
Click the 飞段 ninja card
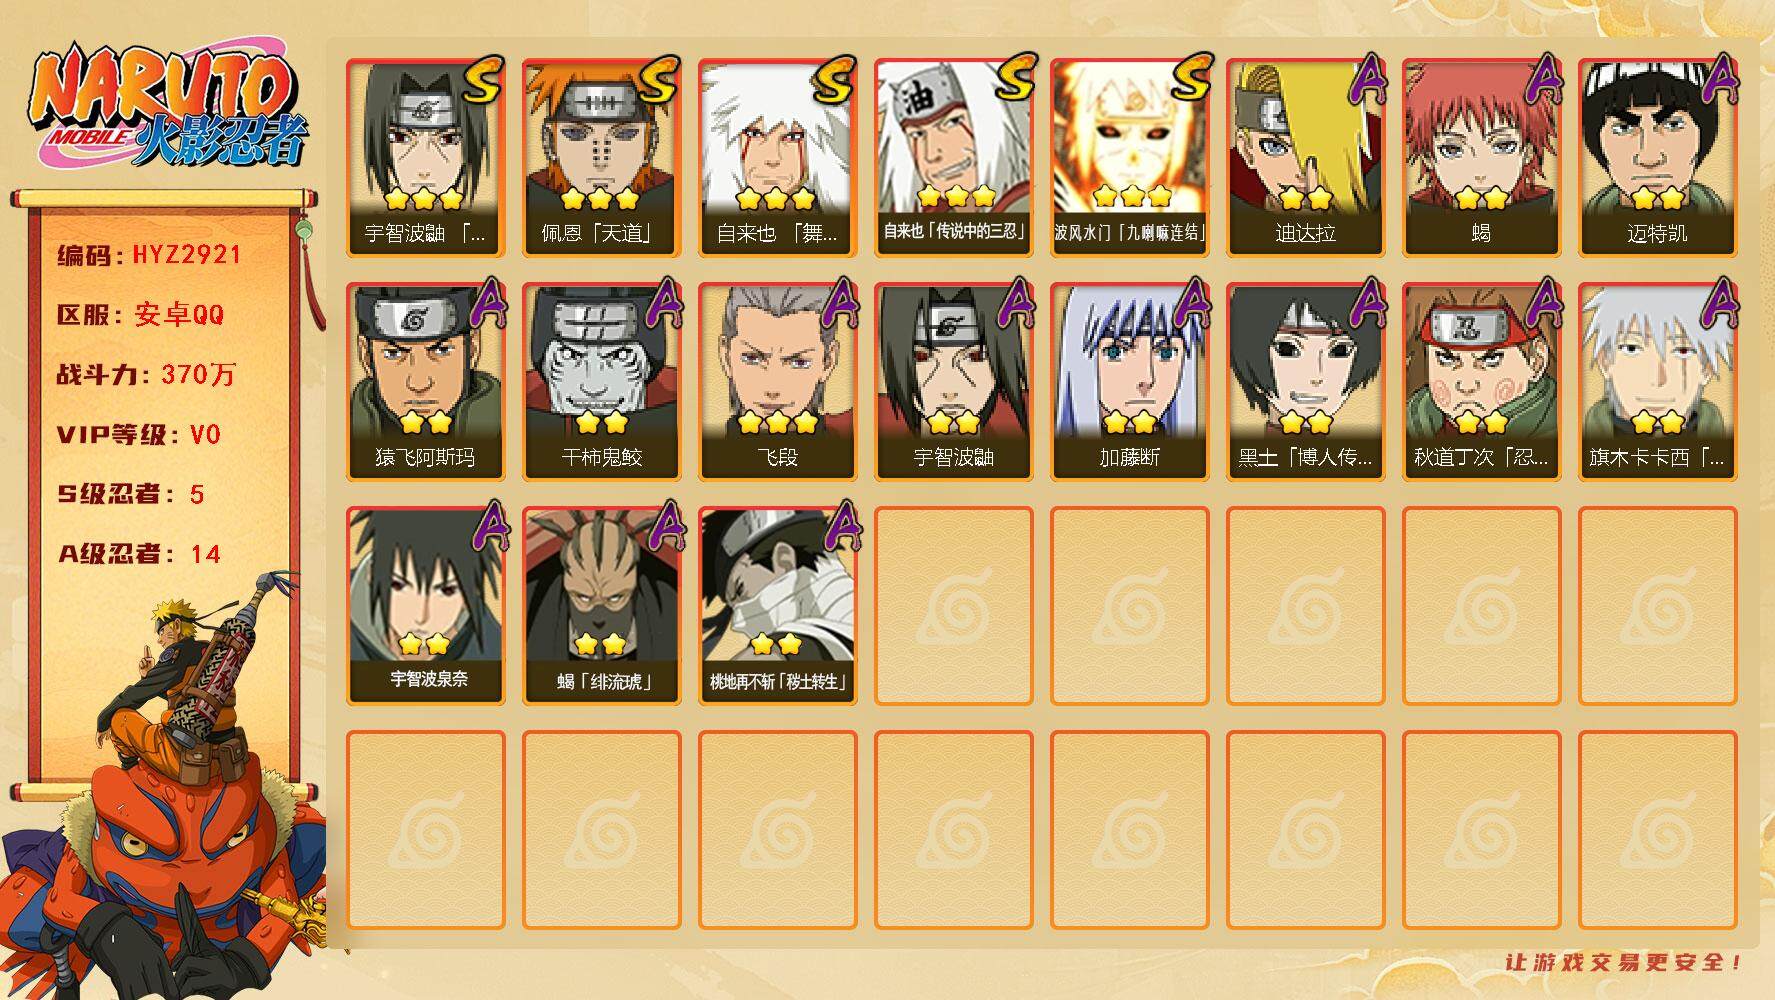tap(777, 382)
